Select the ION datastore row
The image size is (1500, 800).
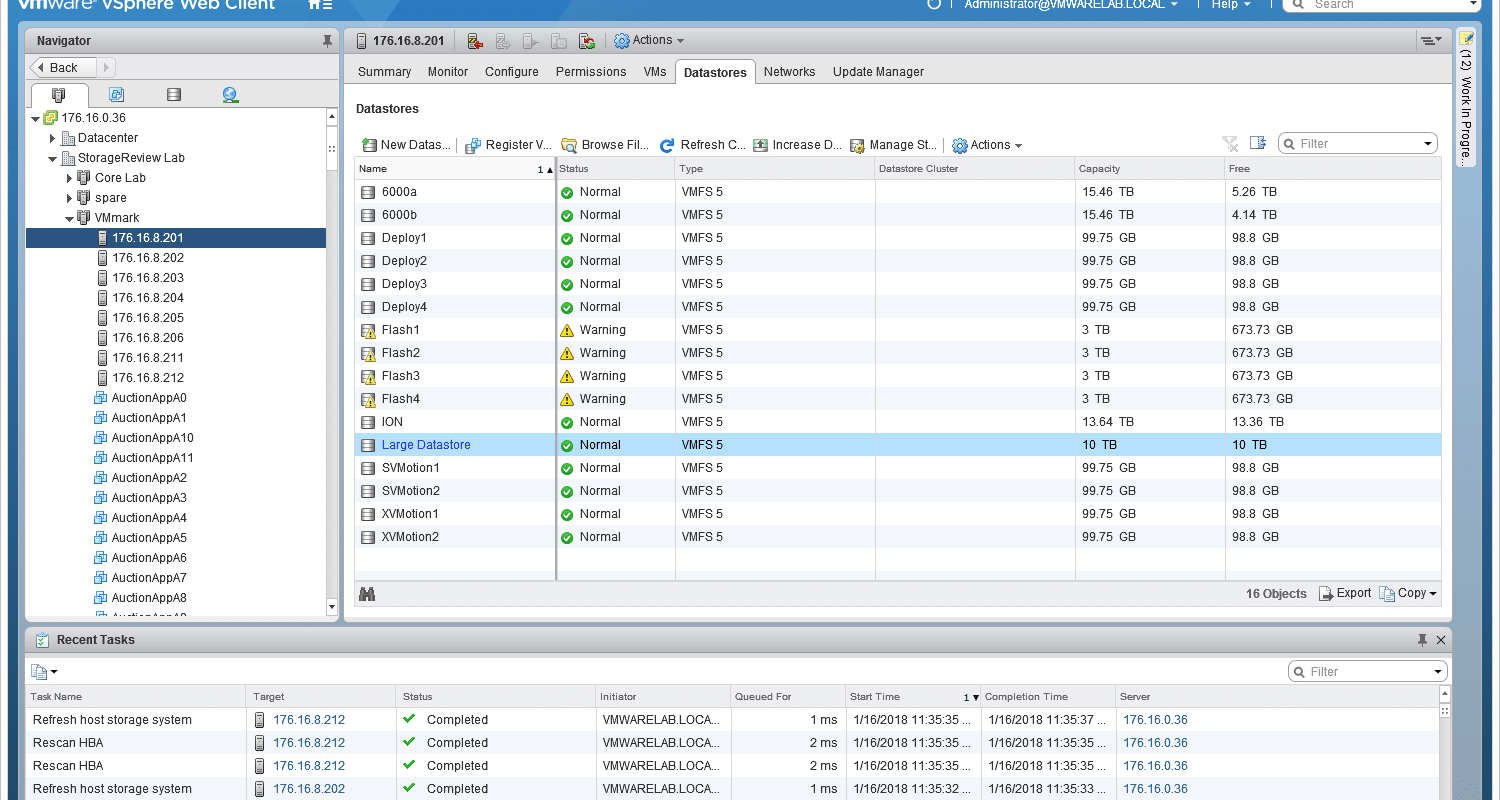tap(898, 422)
